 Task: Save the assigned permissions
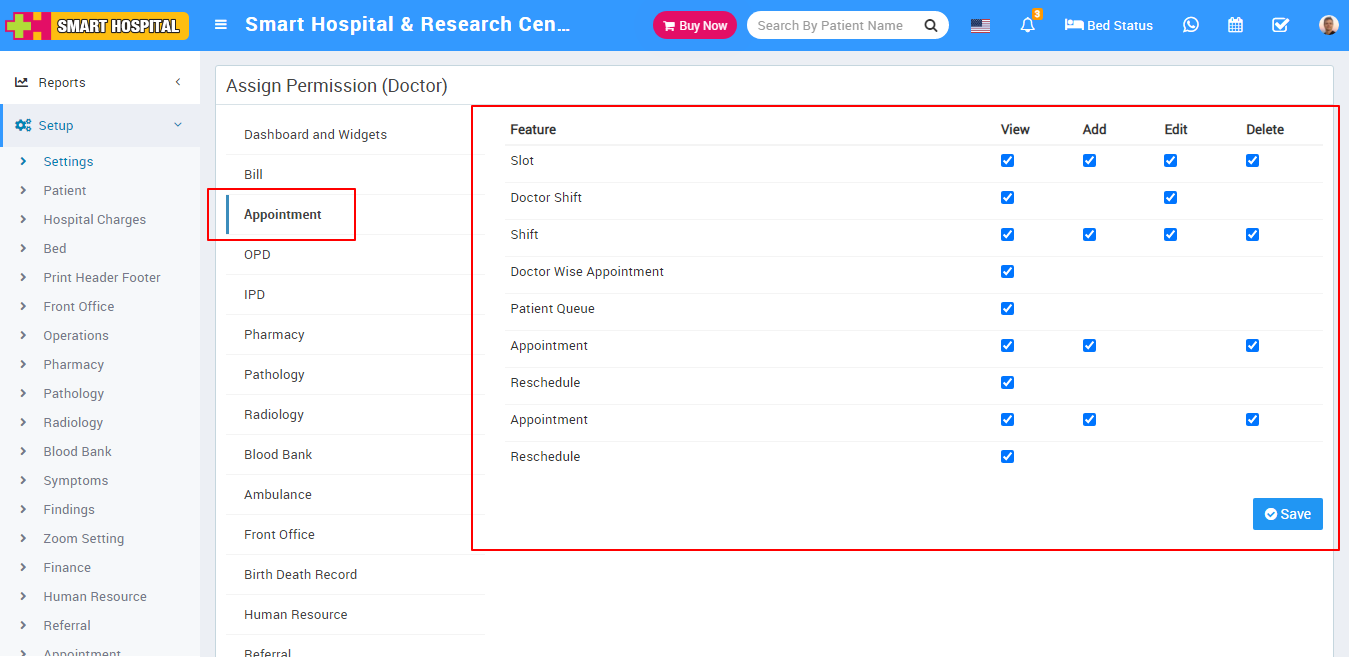(x=1287, y=514)
